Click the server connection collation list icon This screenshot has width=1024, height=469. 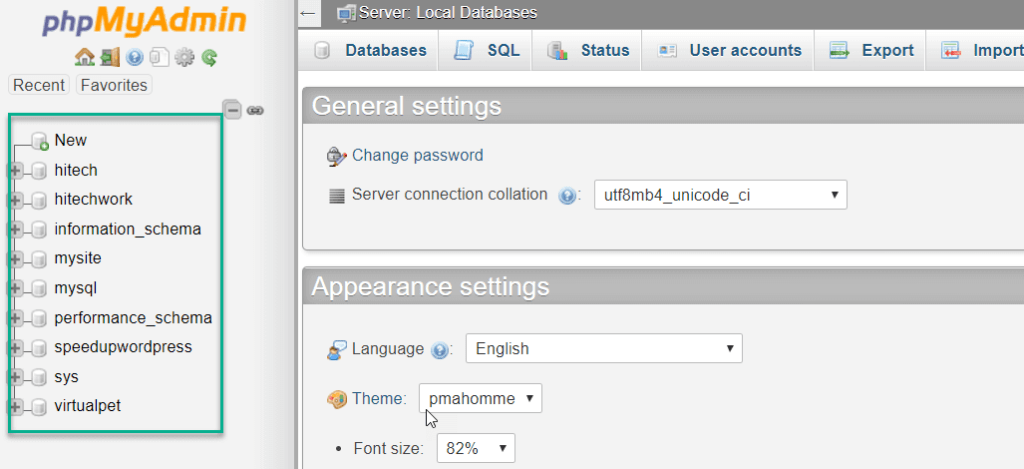click(336, 195)
